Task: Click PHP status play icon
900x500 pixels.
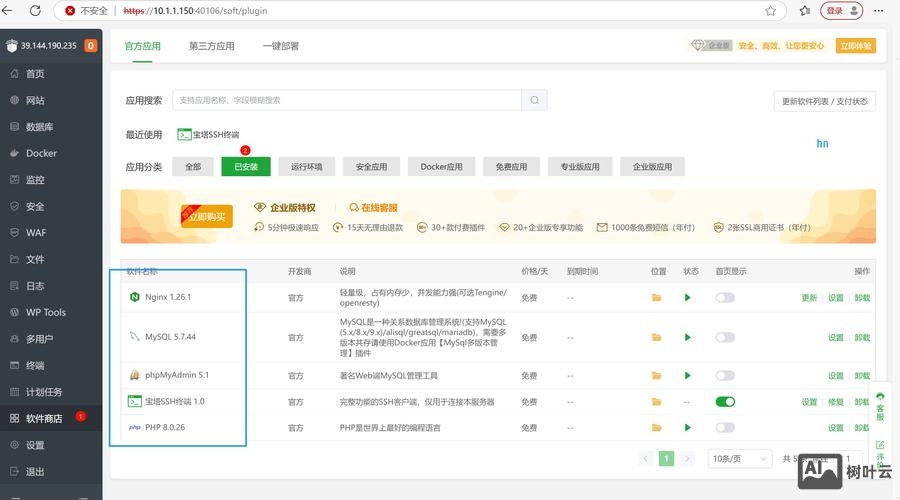Action: point(688,428)
